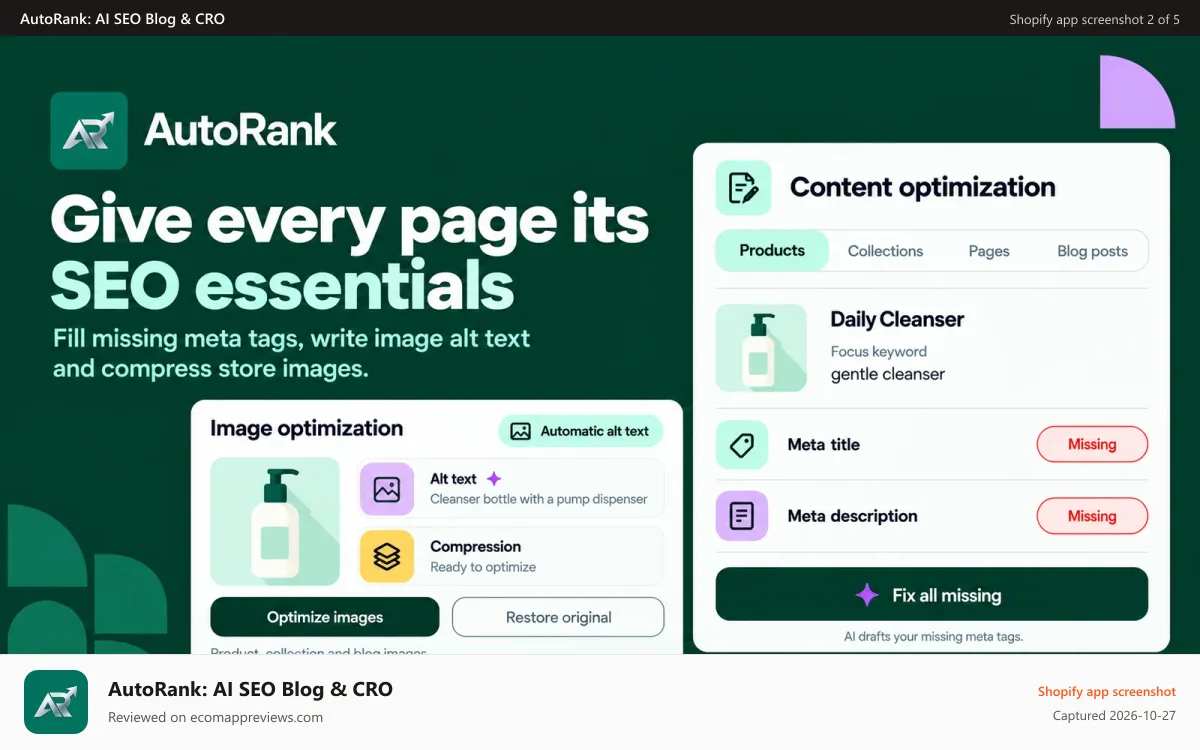1200x750 pixels.
Task: Click 'Cleanser bottle with a pump dispenser' alt text
Action: (x=538, y=499)
